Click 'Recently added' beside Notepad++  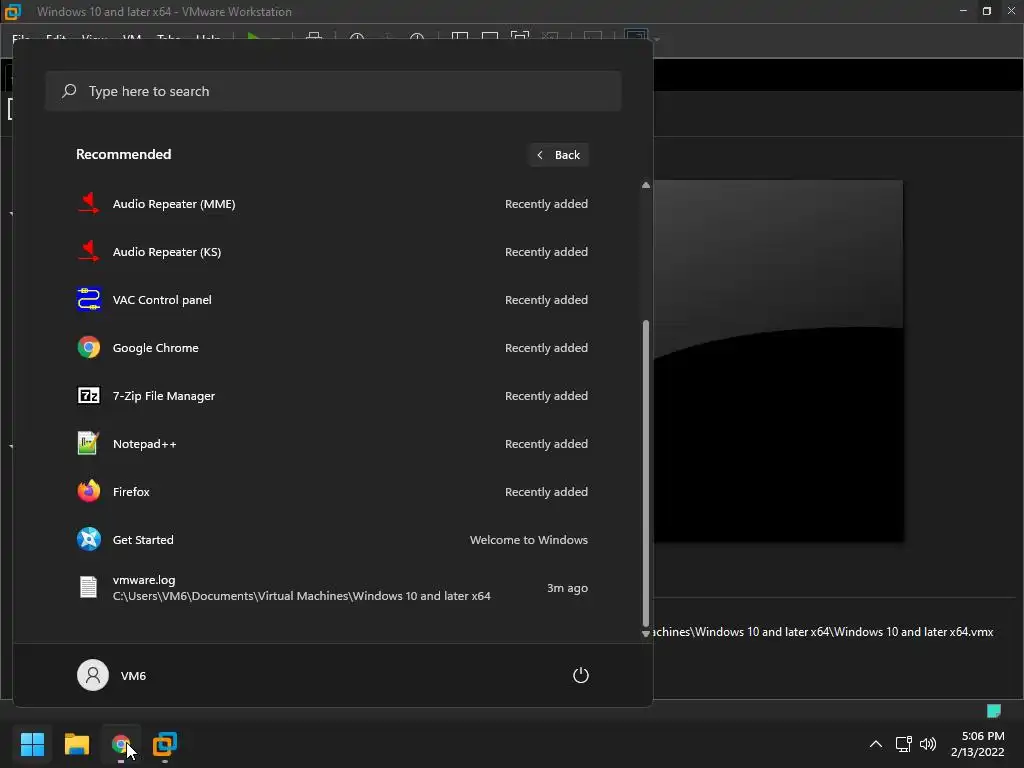[x=547, y=444]
